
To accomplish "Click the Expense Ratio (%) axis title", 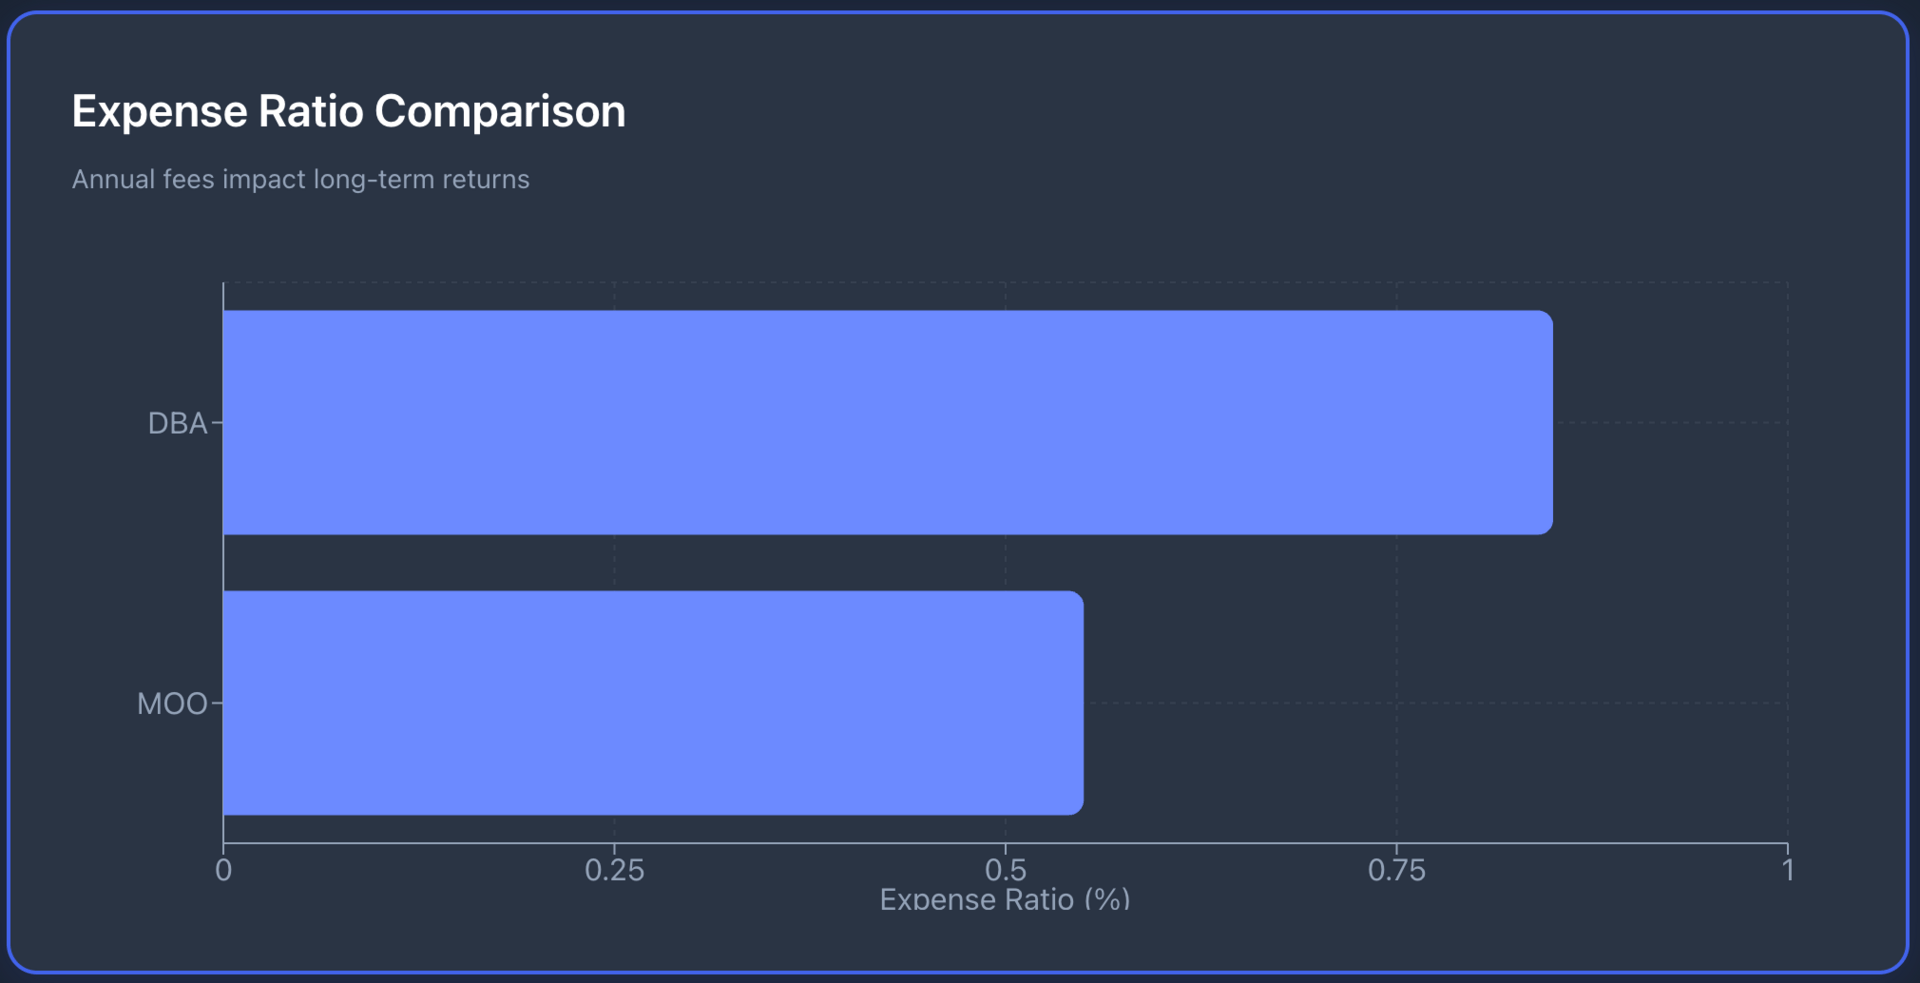I will point(1004,899).
